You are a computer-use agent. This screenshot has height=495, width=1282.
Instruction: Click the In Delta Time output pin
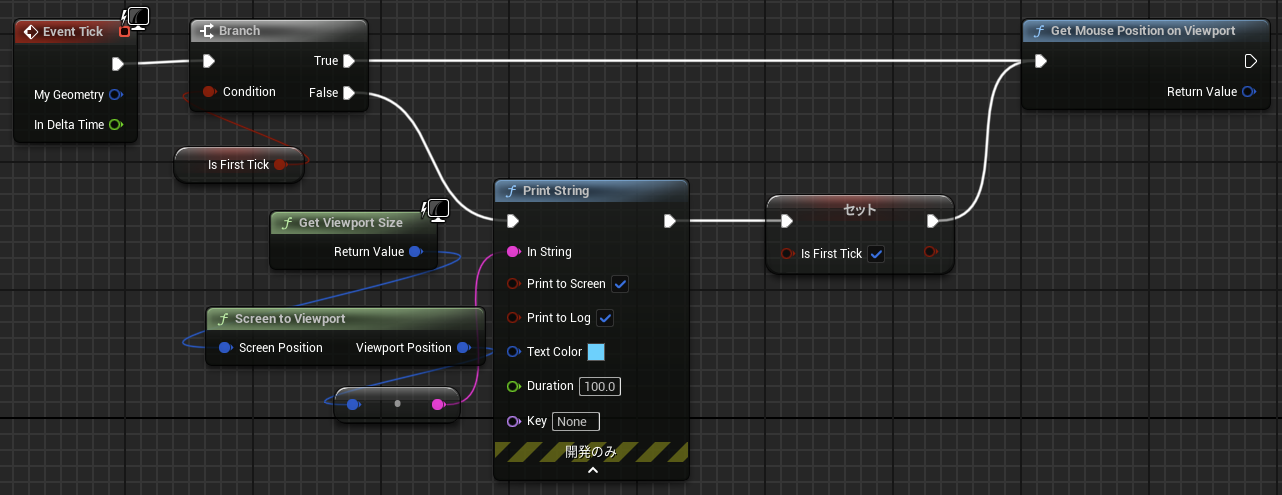click(116, 125)
